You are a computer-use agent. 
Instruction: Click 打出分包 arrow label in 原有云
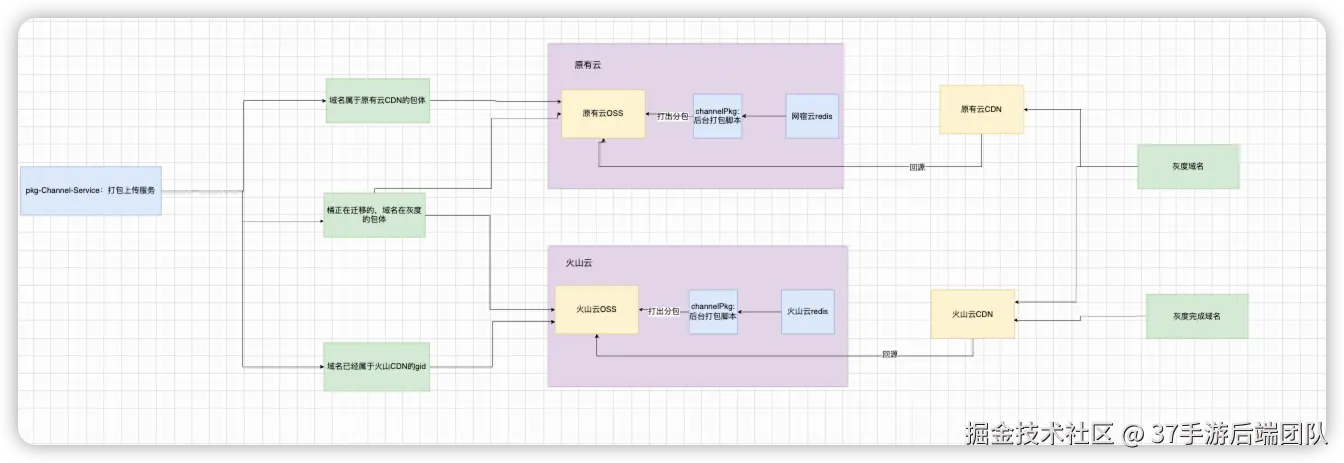(668, 116)
